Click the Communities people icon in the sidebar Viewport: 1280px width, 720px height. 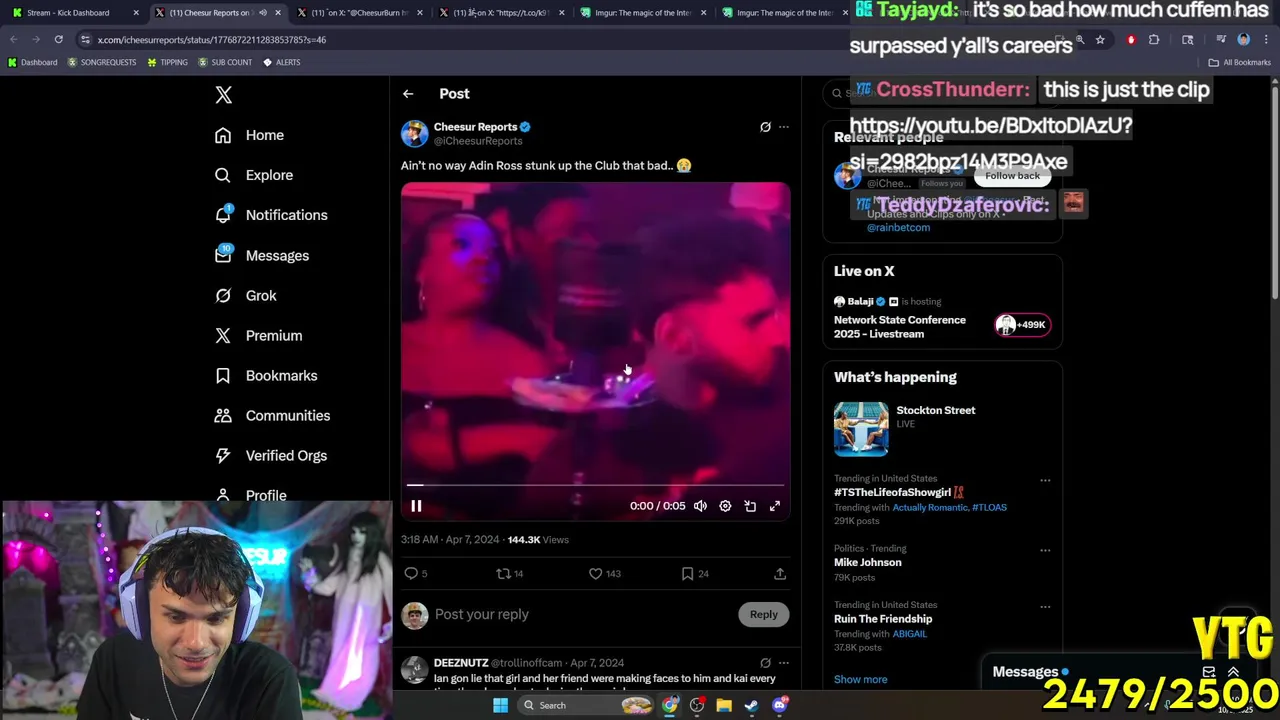pyautogui.click(x=223, y=415)
